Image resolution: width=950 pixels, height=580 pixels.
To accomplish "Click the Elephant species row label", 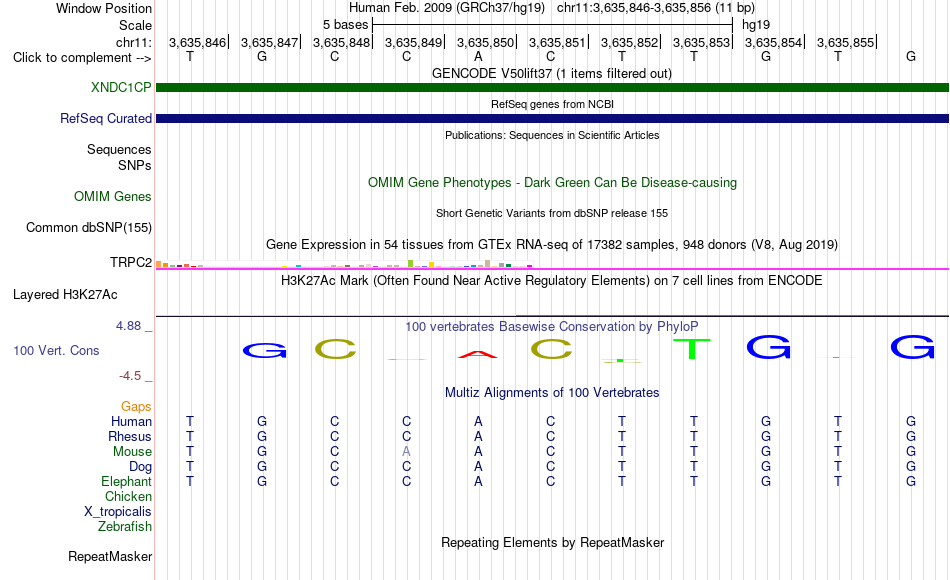I will 126,481.
